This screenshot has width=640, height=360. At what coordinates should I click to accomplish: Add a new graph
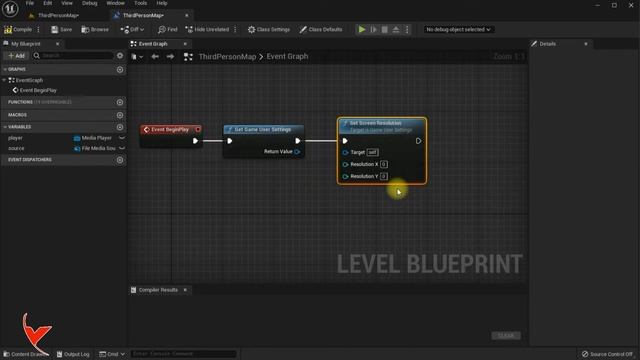120,70
